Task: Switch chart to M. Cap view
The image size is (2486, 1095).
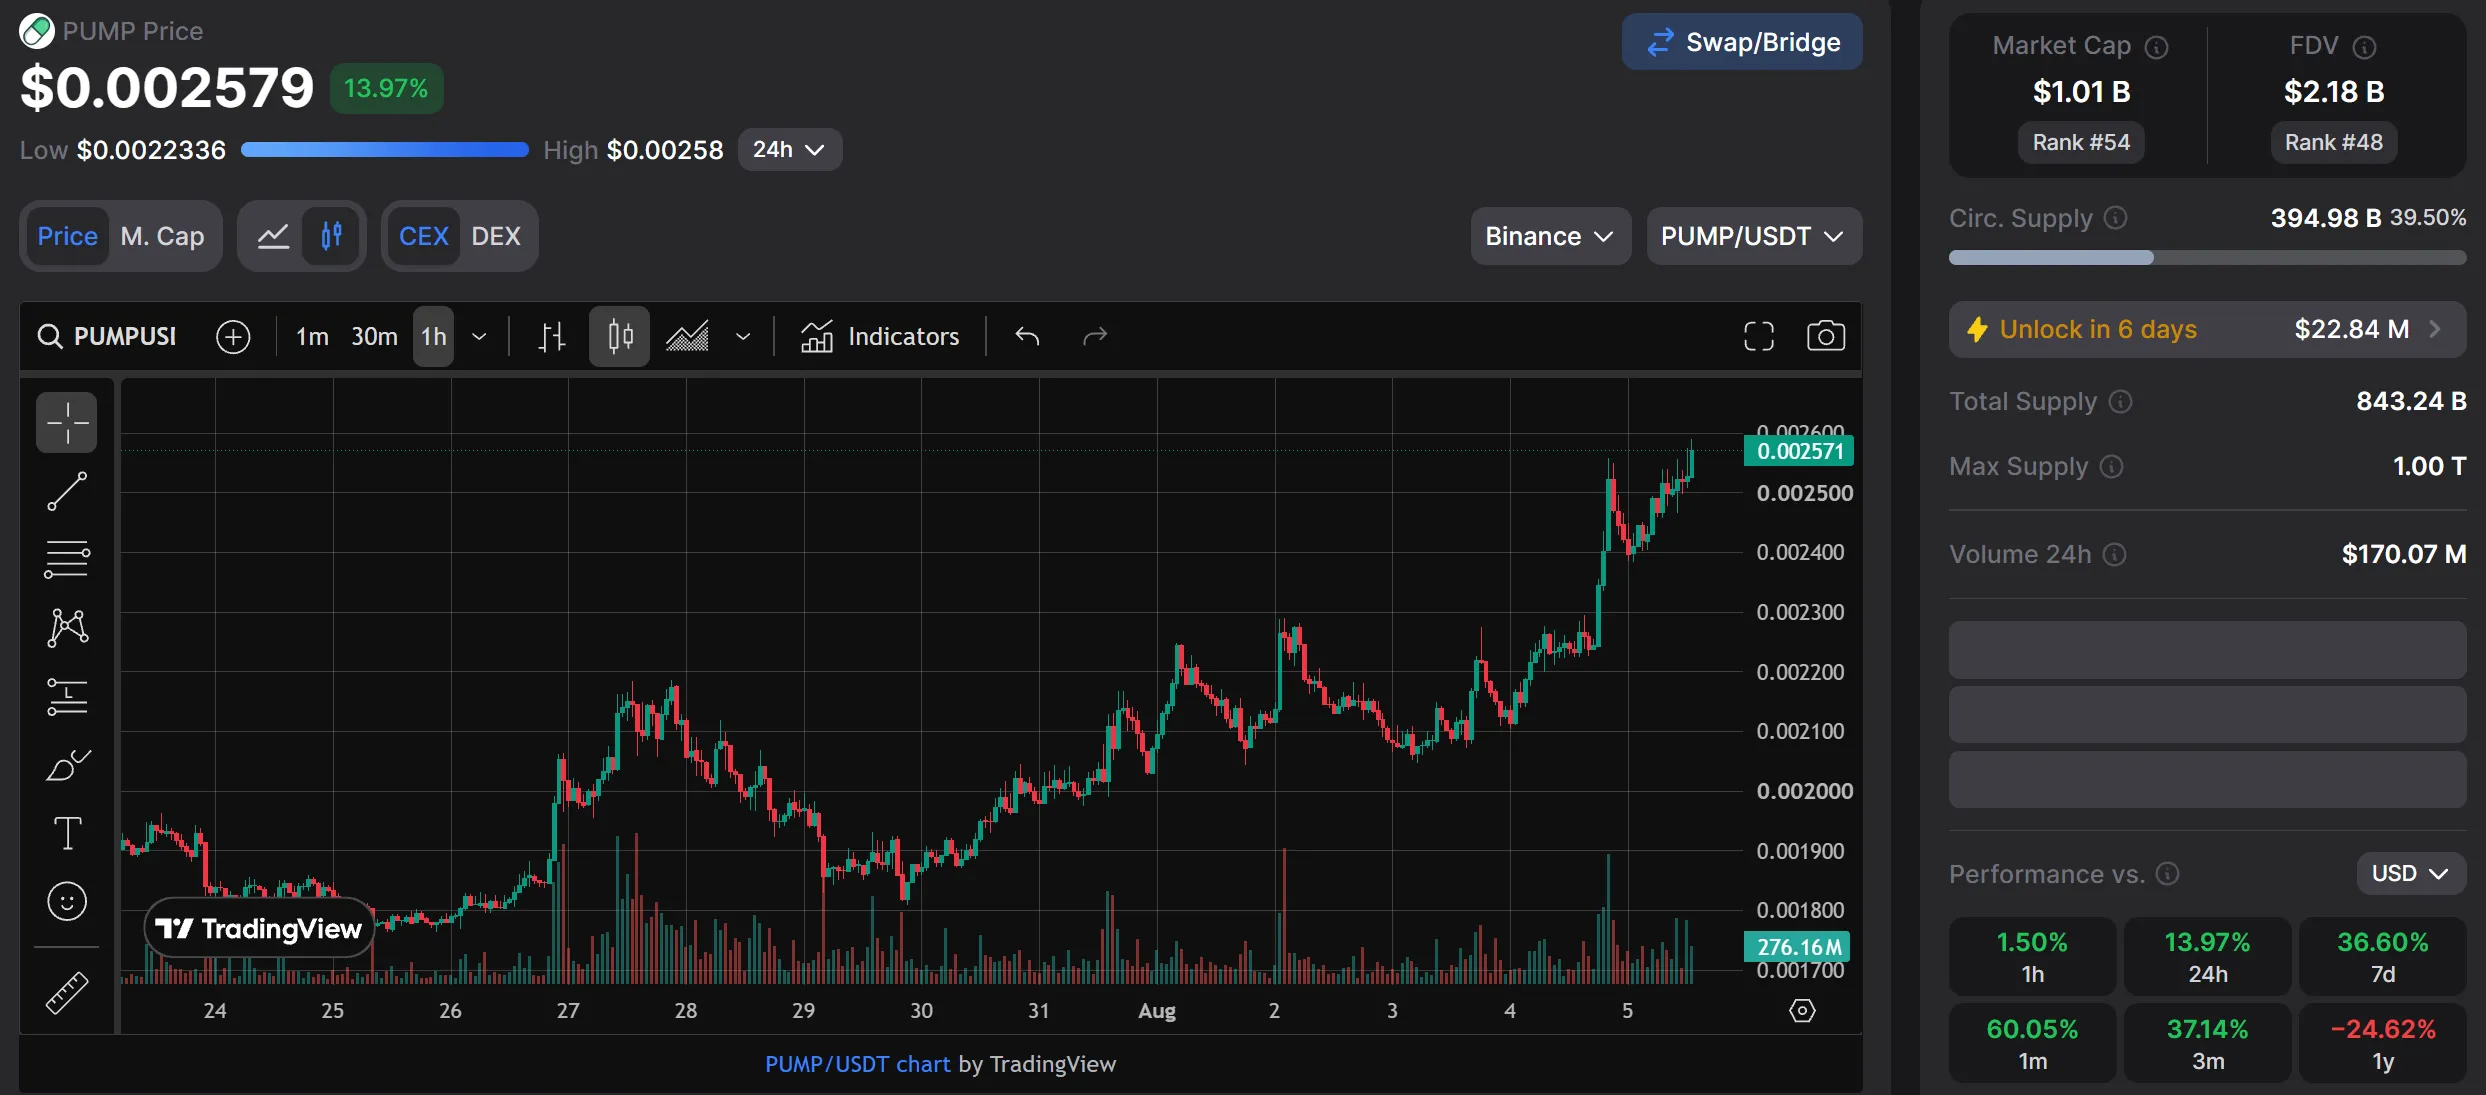Action: 162,236
